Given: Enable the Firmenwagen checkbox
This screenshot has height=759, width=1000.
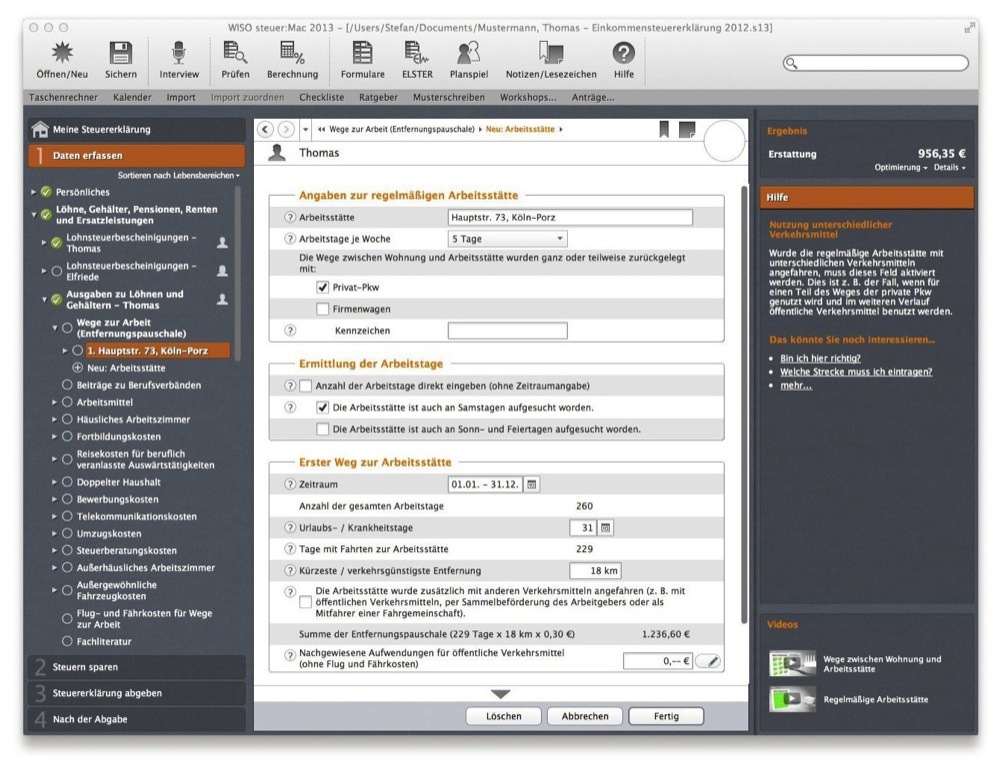Looking at the screenshot, I should [322, 309].
